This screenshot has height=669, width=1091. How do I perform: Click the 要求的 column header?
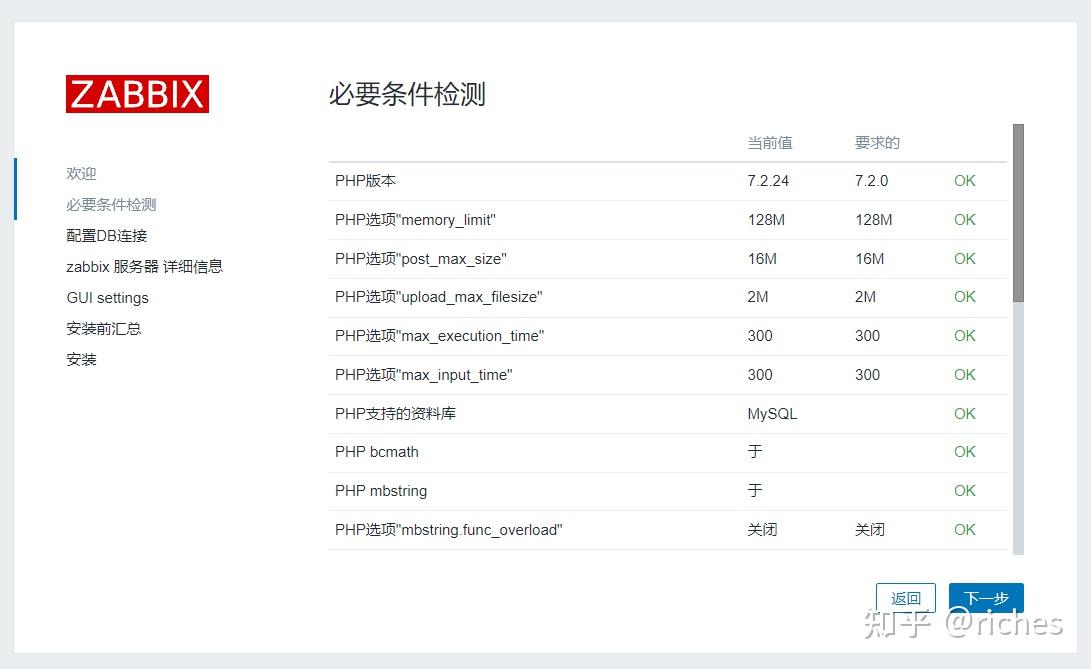pyautogui.click(x=876, y=143)
